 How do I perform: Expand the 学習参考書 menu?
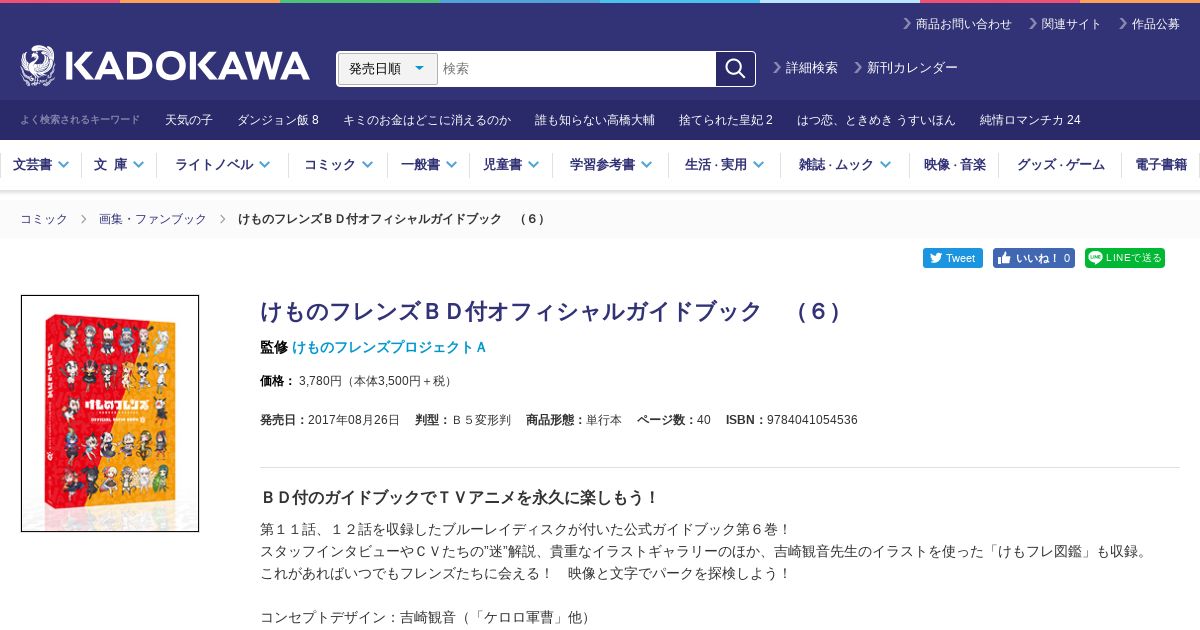611,165
